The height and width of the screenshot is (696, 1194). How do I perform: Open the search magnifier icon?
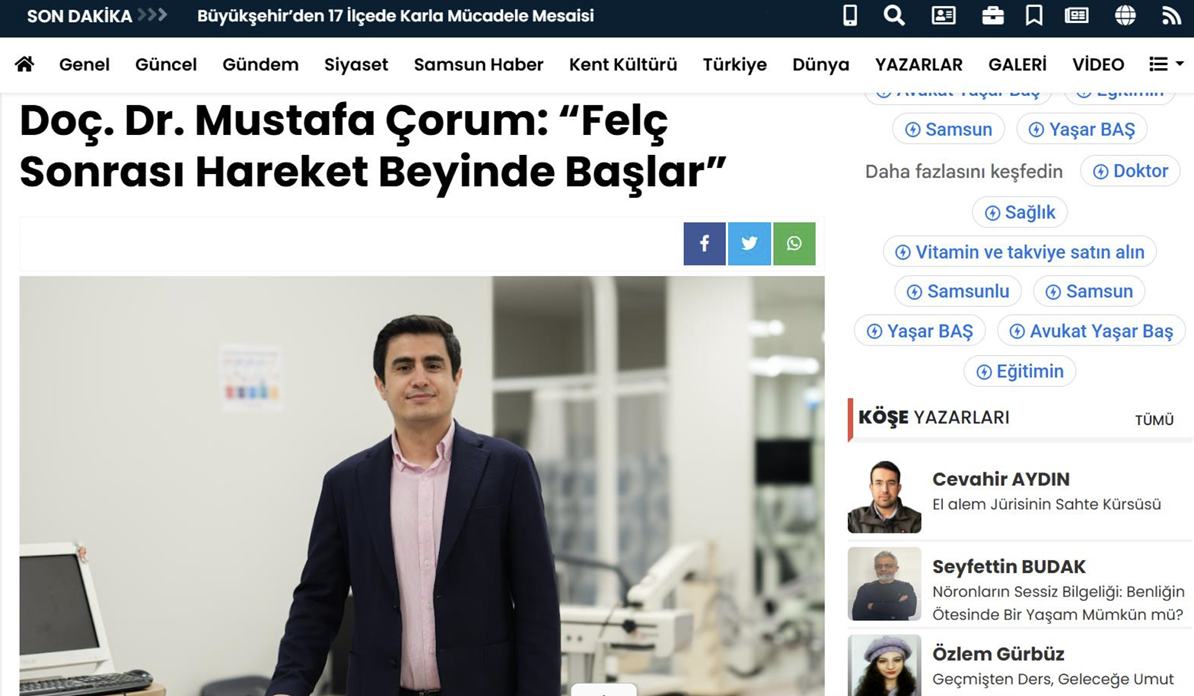(x=894, y=16)
